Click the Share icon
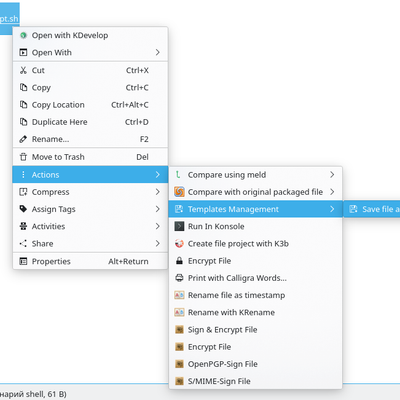 (x=23, y=244)
